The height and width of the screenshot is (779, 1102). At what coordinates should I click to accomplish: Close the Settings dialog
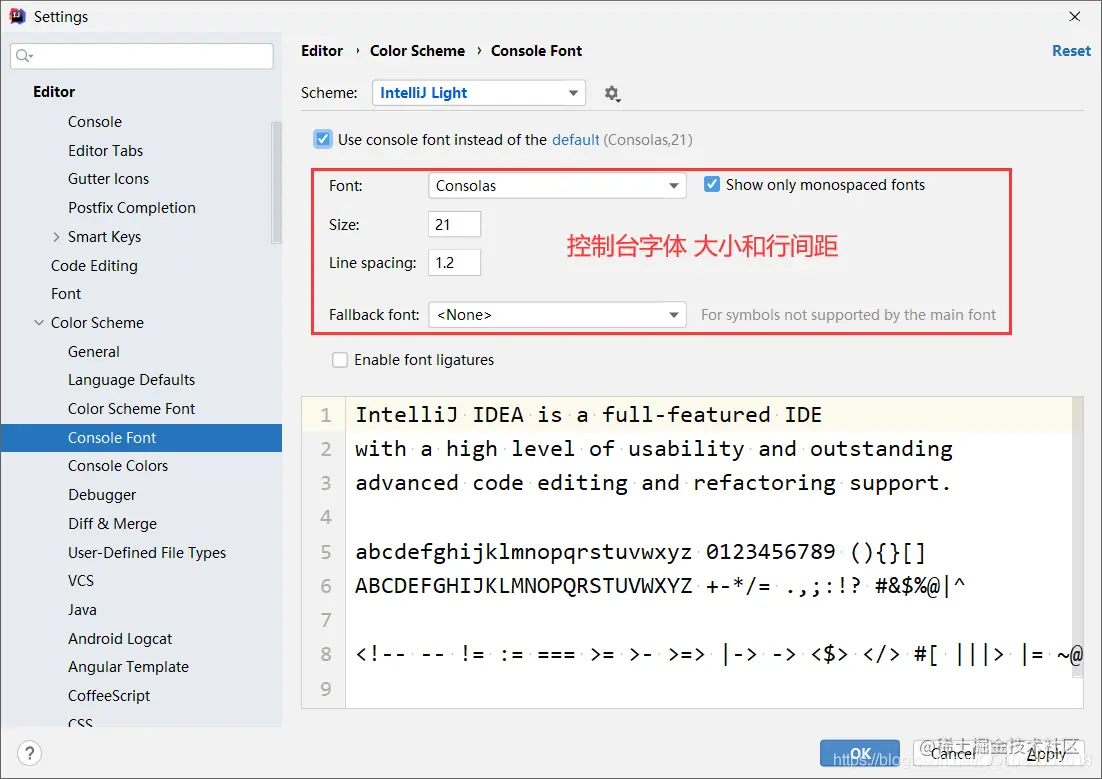(x=1075, y=16)
